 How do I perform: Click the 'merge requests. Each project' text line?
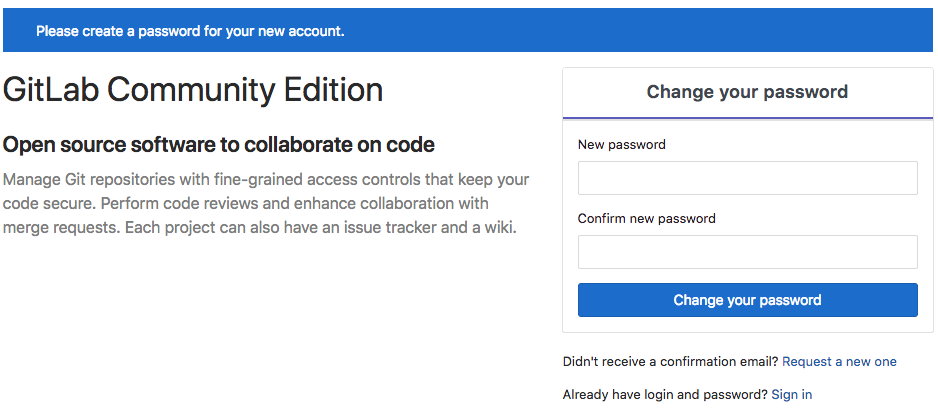tap(259, 228)
